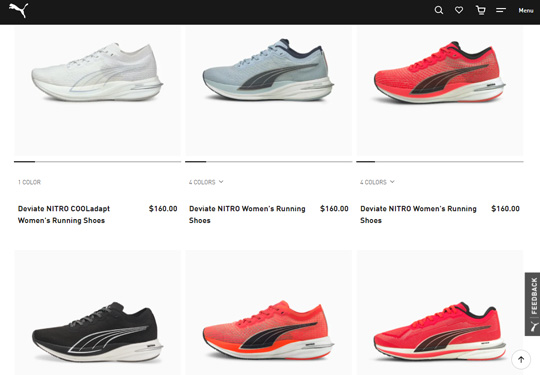Click image progress bar under white shoe
The width and height of the screenshot is (540, 375).
[97, 162]
